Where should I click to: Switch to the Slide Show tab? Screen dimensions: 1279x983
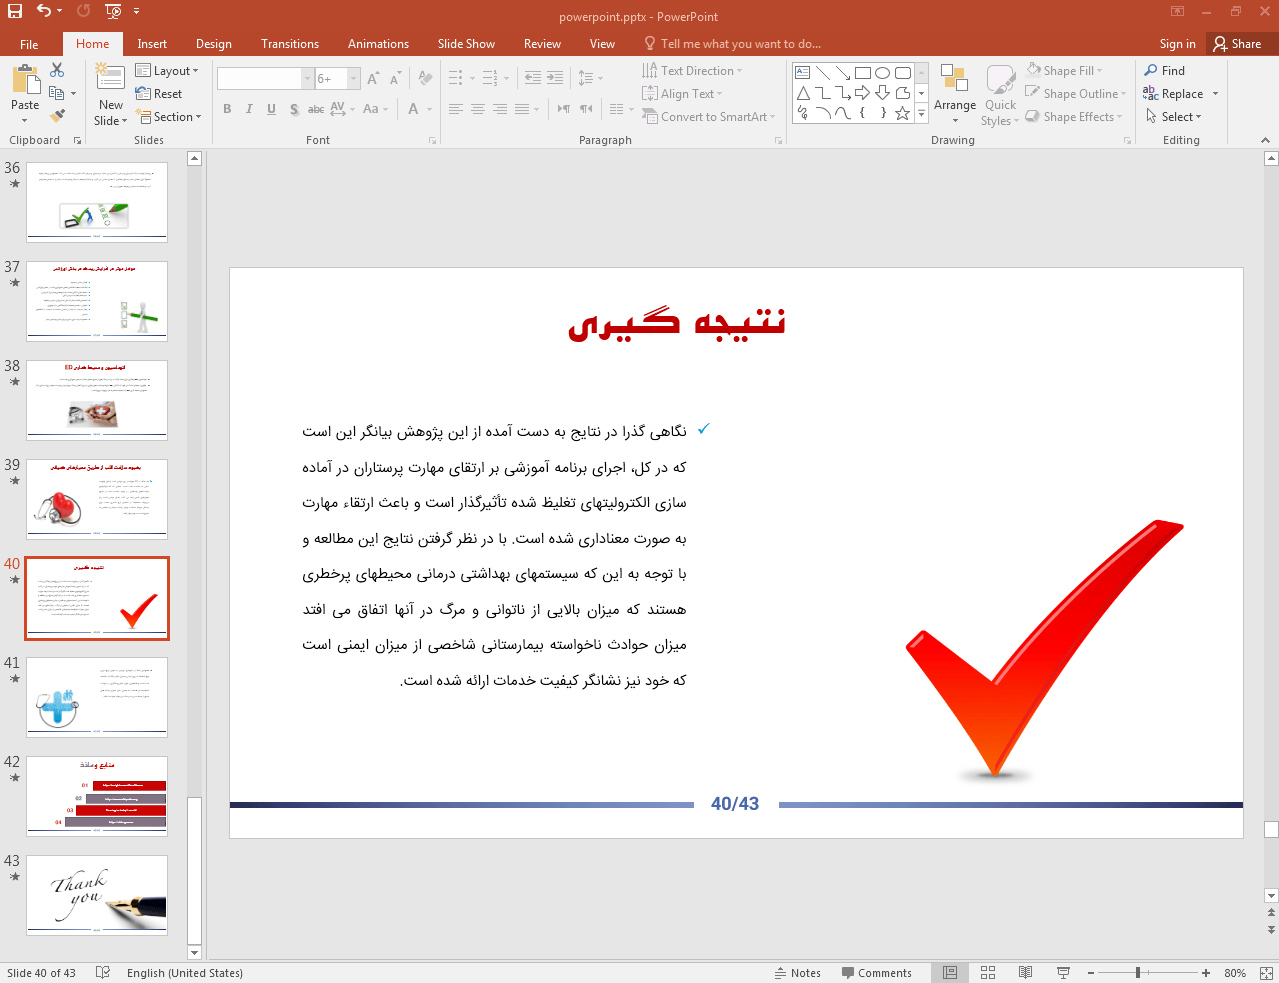click(x=466, y=44)
